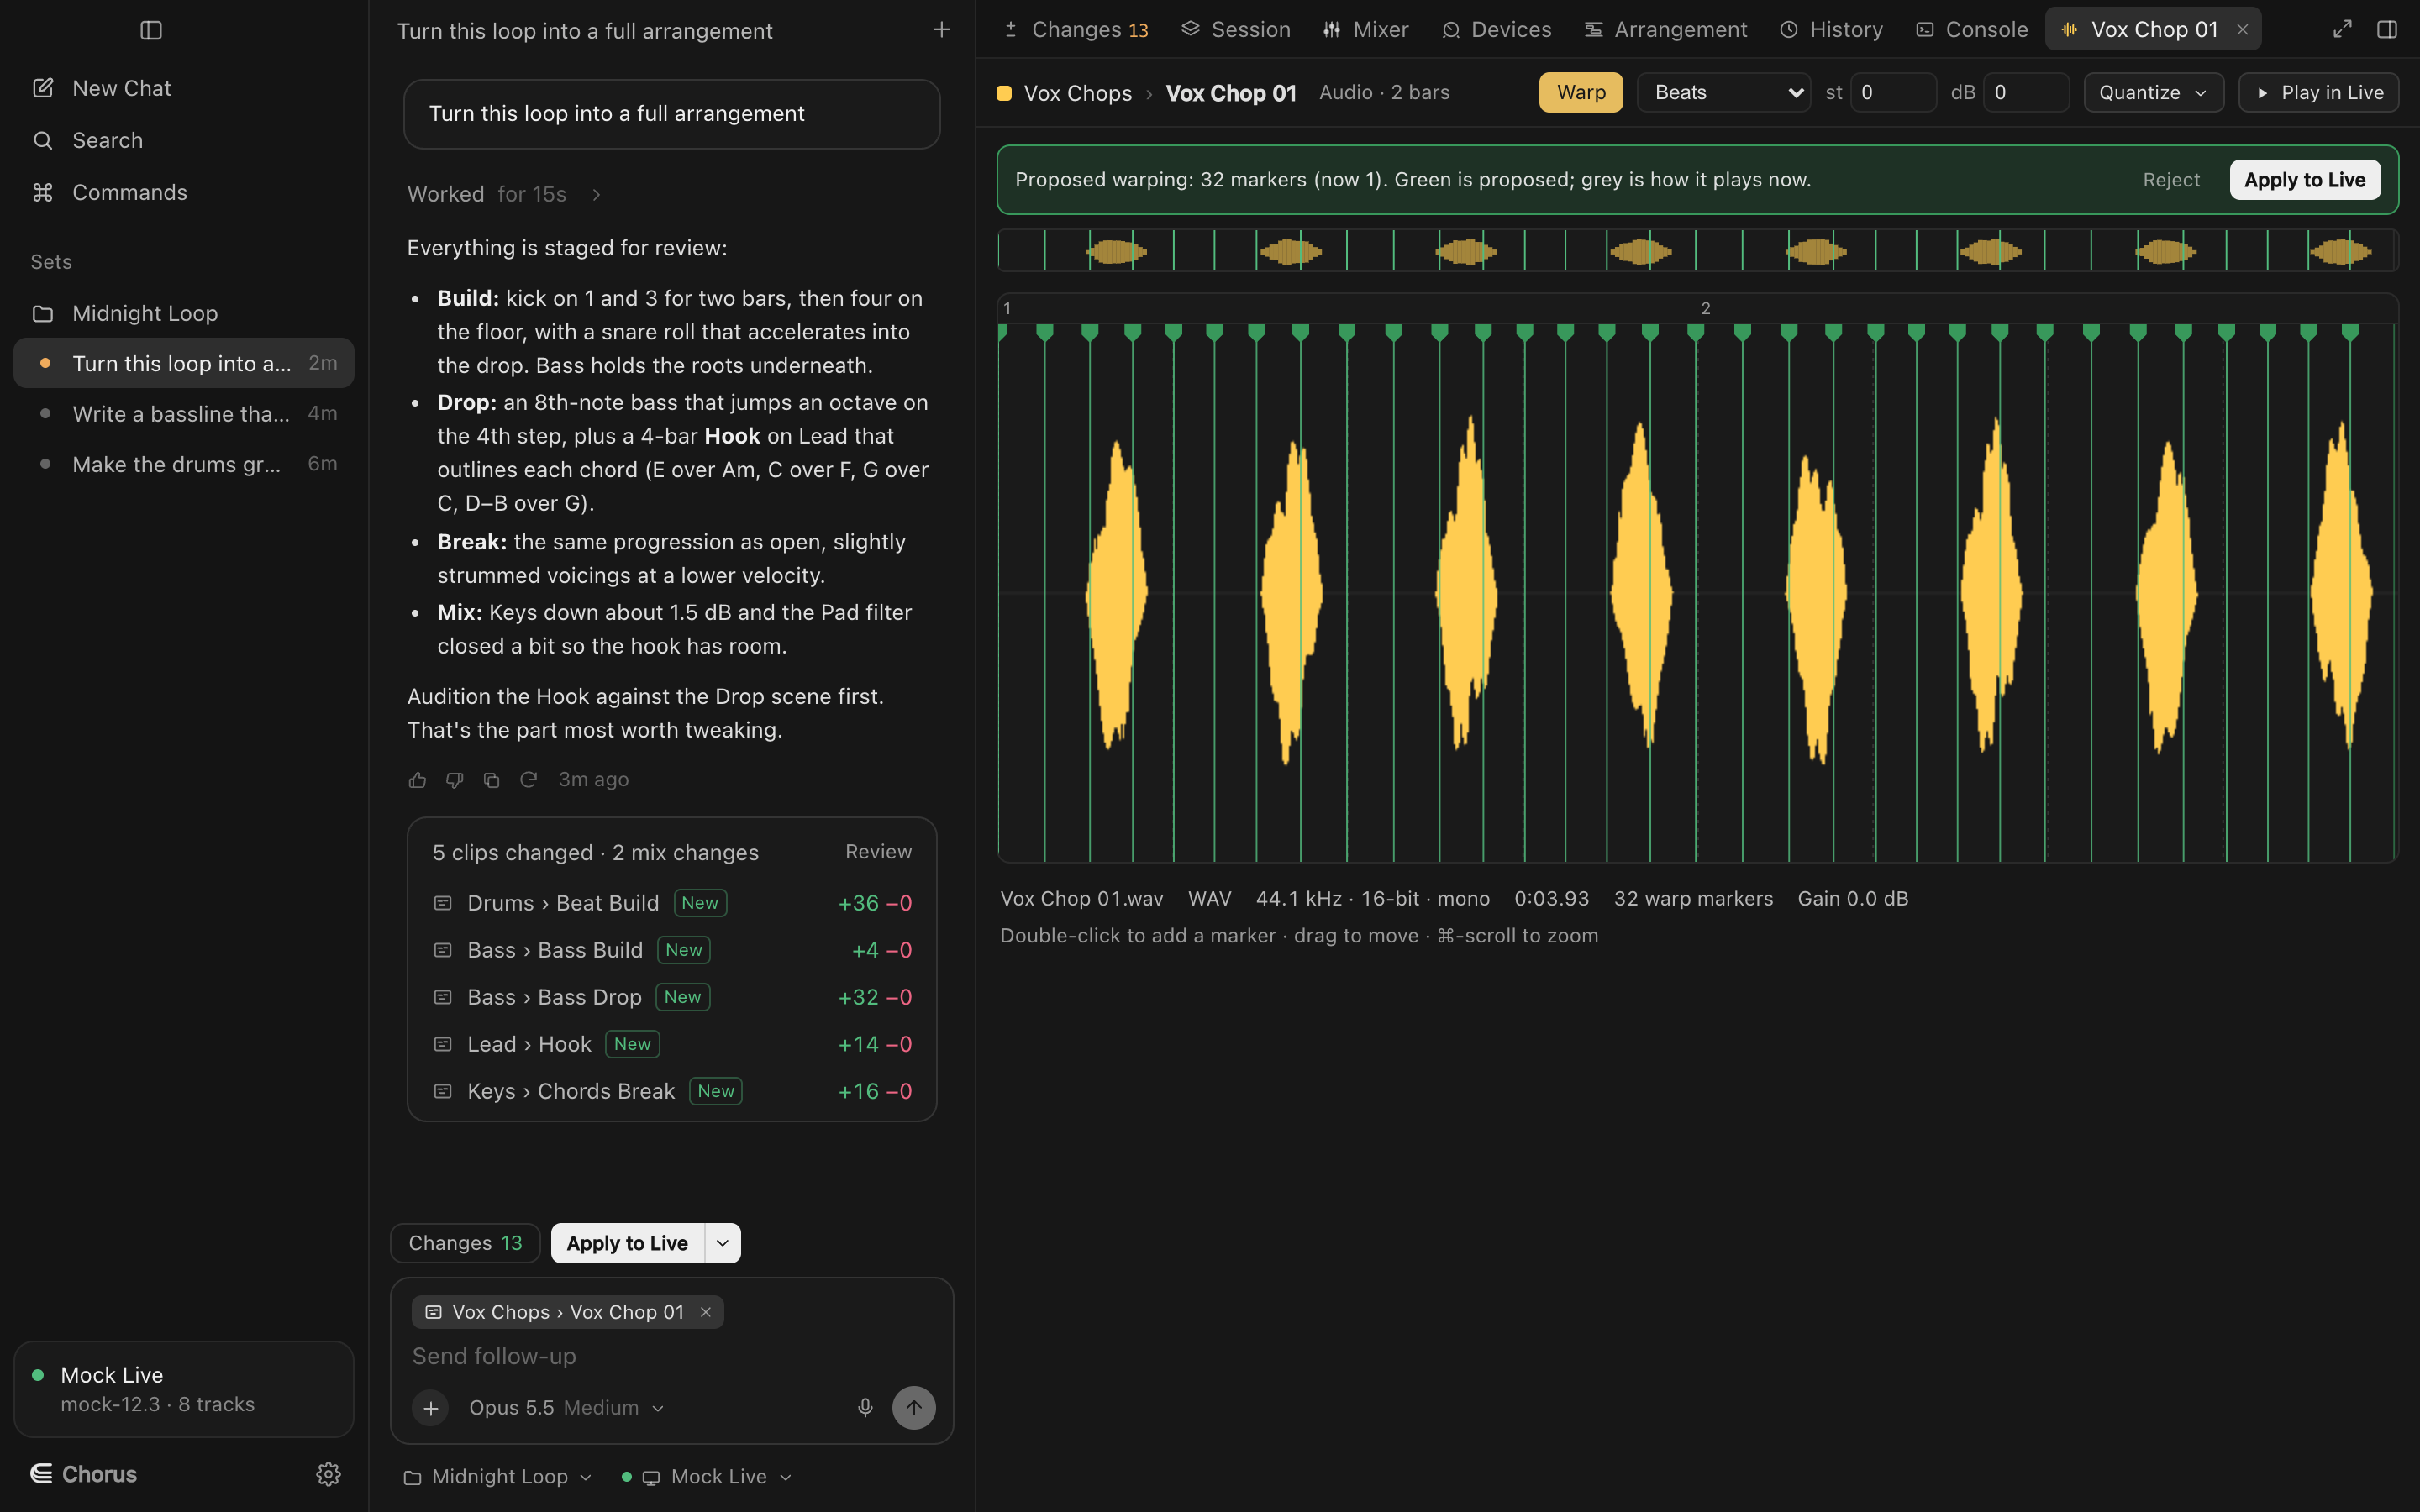The image size is (2420, 1512).
Task: Regenerate the response
Action: coord(529,780)
